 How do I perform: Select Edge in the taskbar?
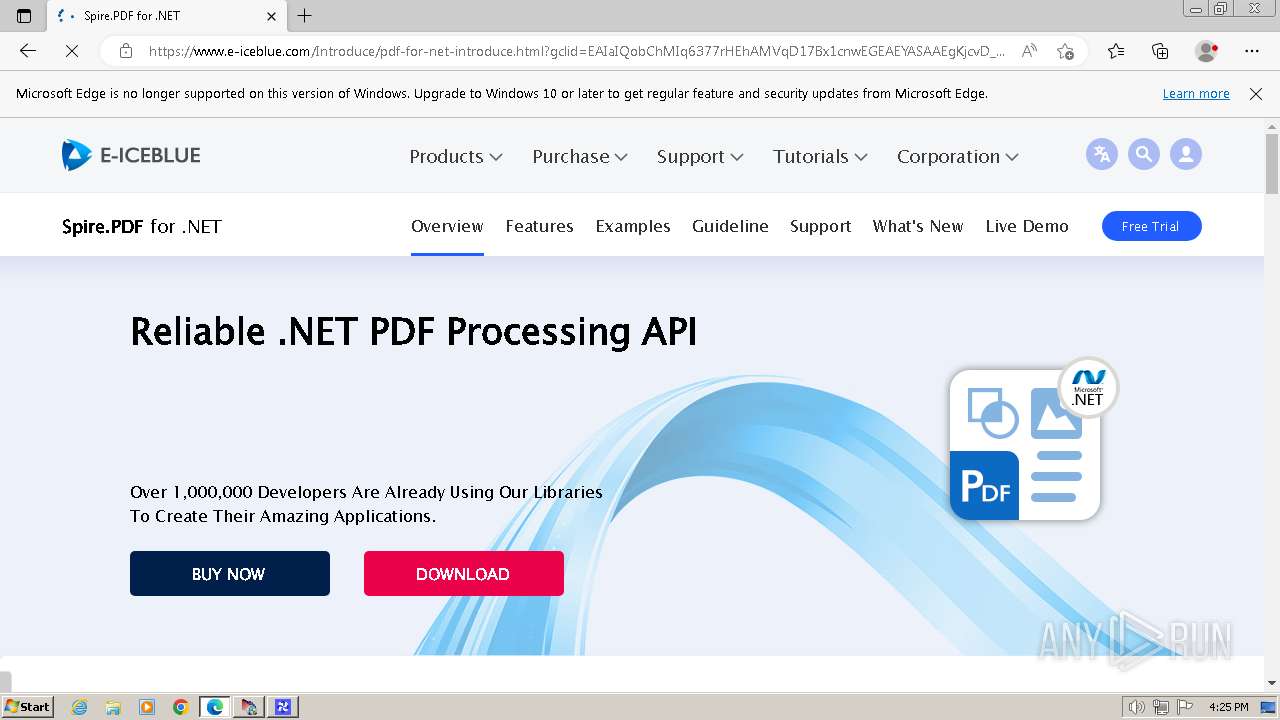pos(215,707)
